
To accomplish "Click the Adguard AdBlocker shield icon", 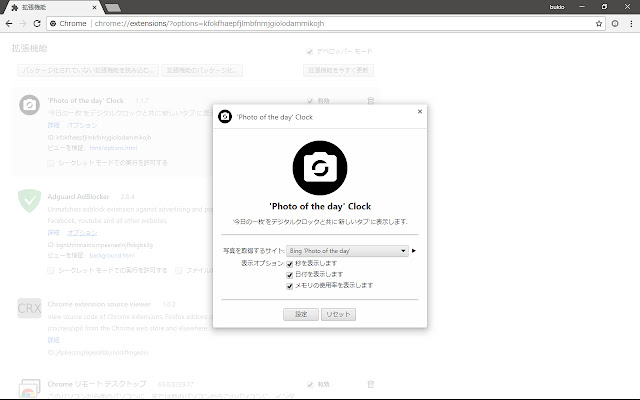I will point(29,200).
